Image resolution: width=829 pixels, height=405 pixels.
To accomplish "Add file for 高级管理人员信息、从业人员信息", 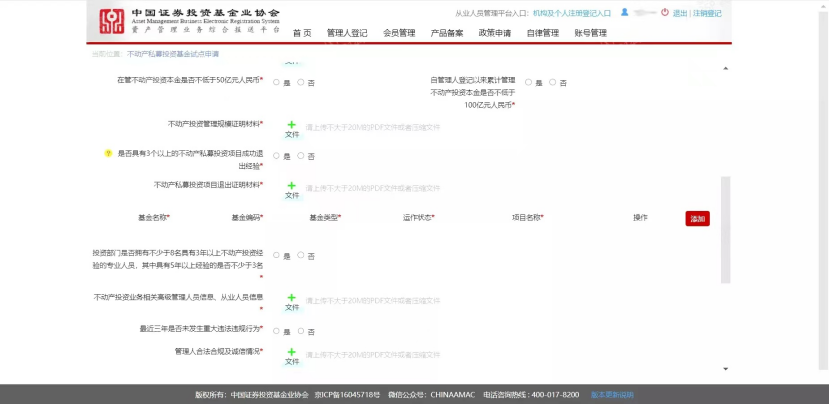I will (x=292, y=302).
